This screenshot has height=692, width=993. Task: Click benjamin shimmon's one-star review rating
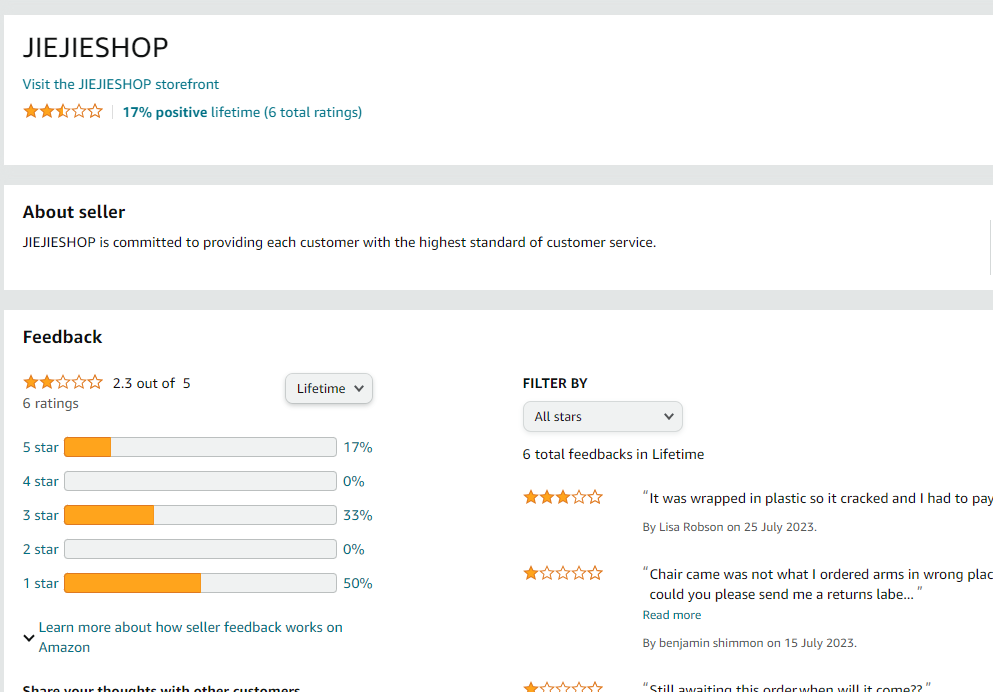coord(563,573)
